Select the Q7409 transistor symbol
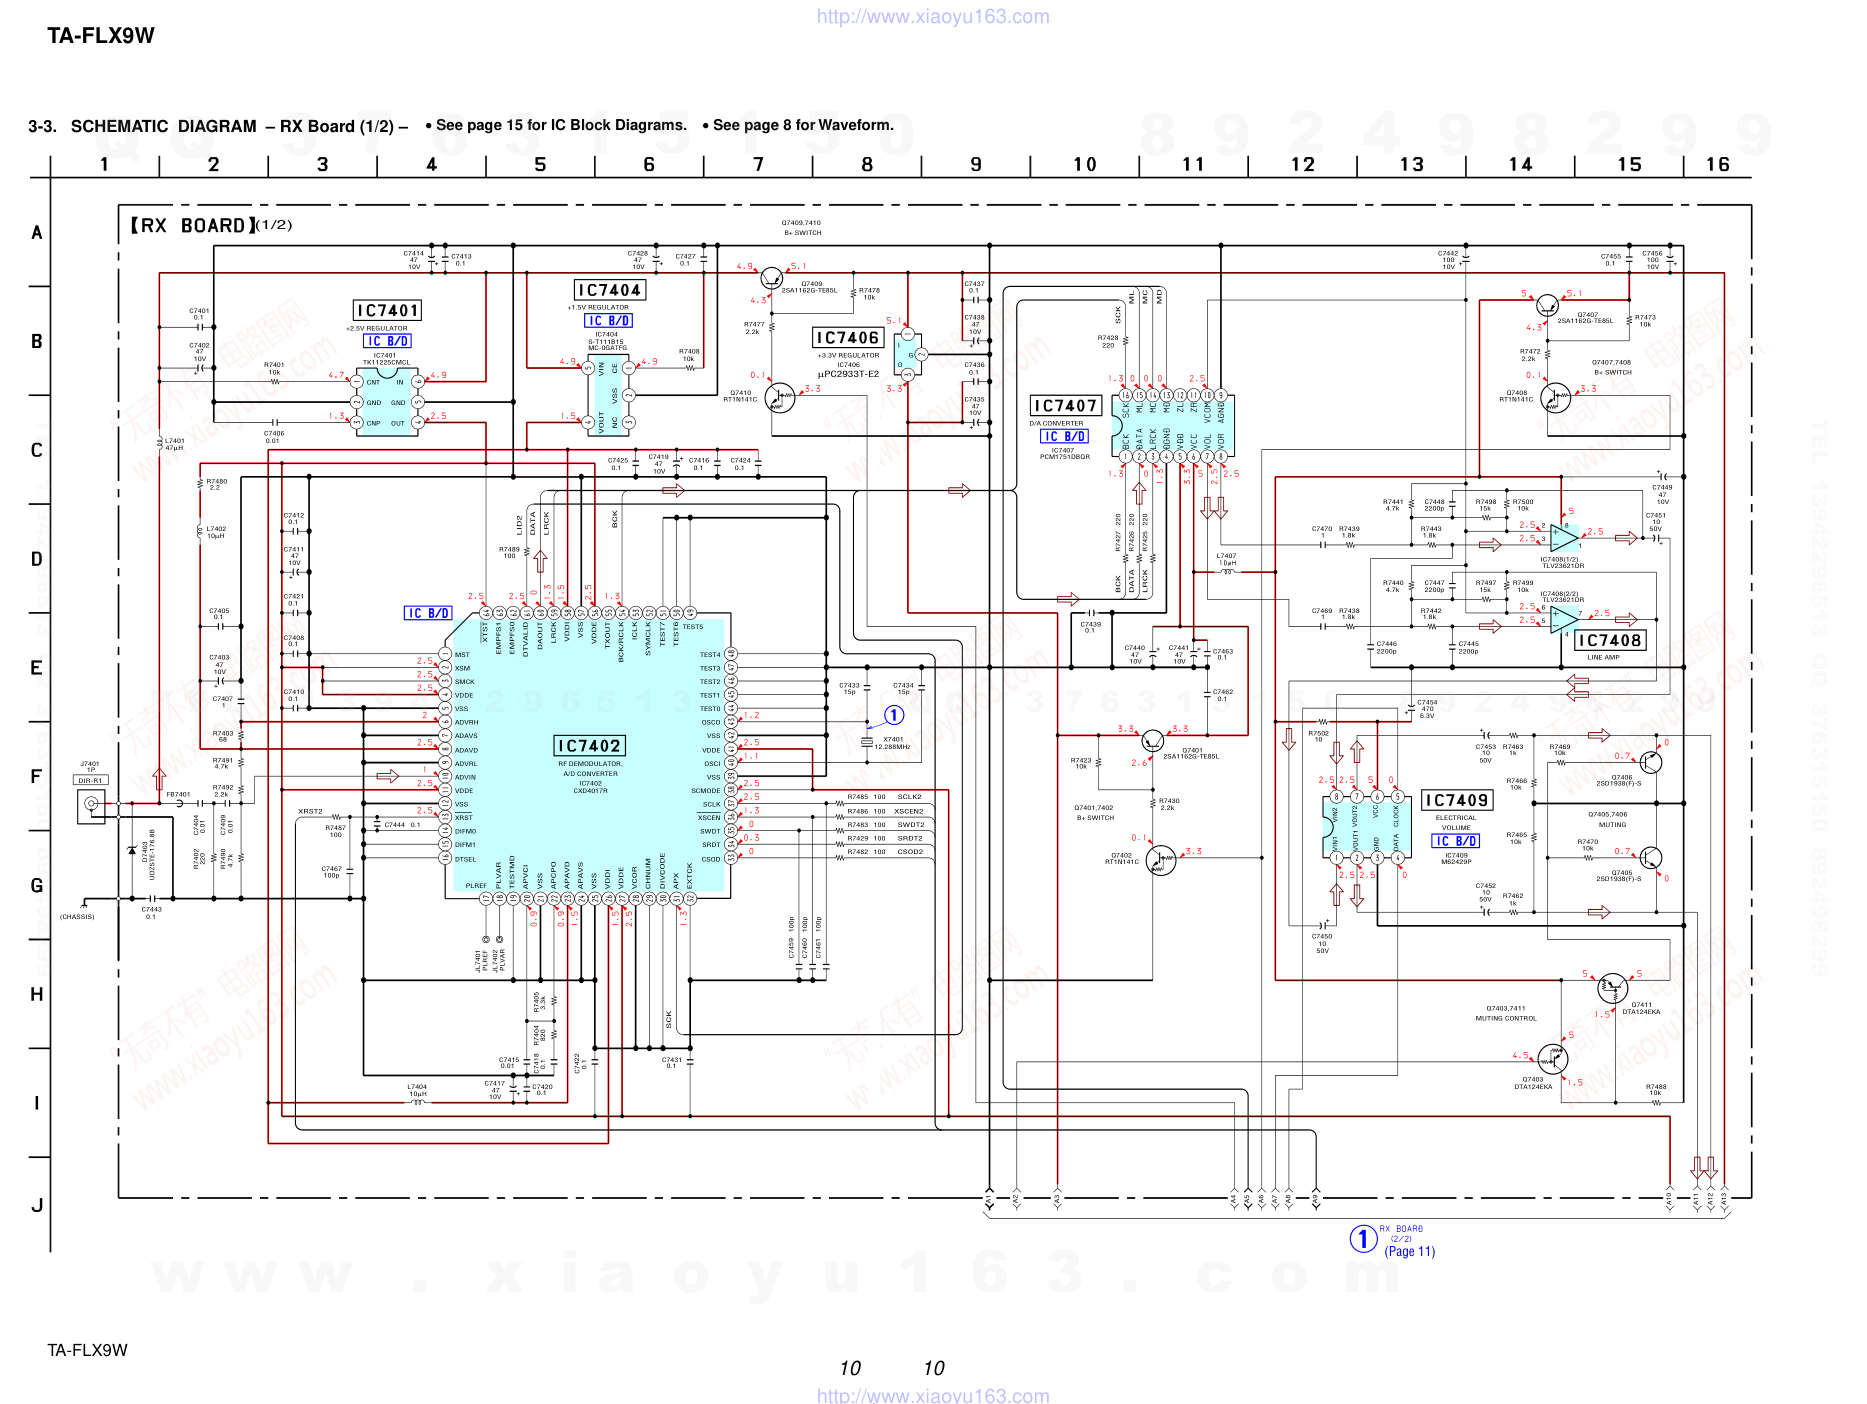The height and width of the screenshot is (1404, 1867). tap(771, 279)
